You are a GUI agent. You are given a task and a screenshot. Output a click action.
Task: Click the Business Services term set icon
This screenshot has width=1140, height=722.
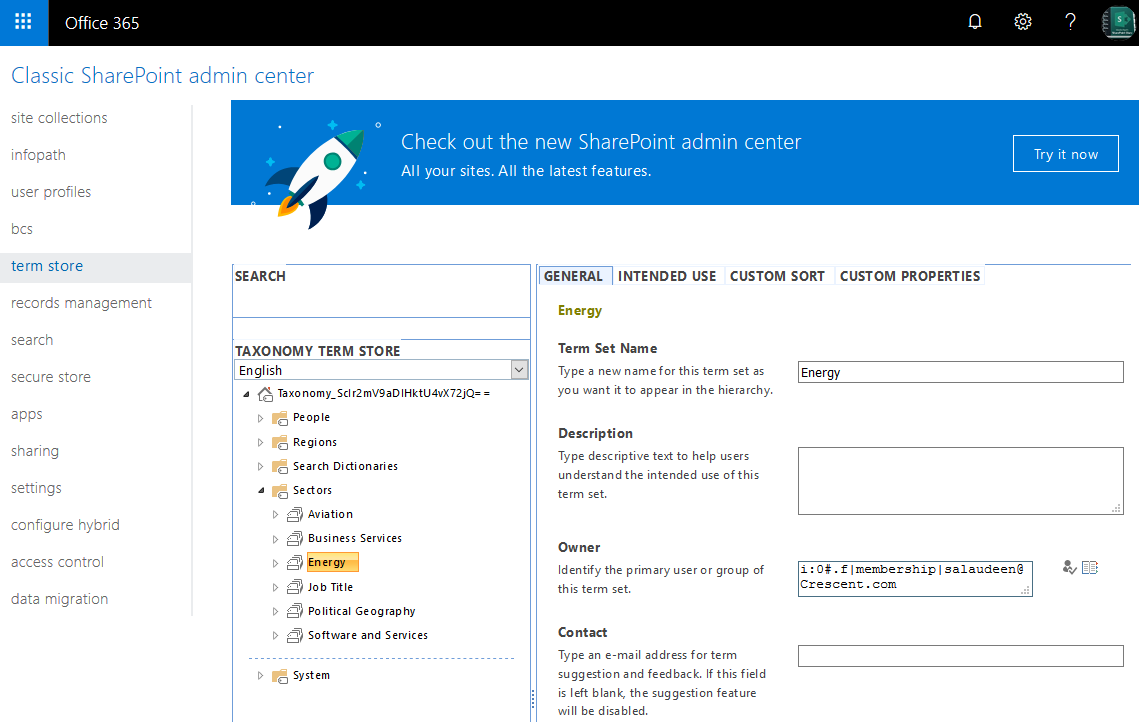click(x=294, y=539)
